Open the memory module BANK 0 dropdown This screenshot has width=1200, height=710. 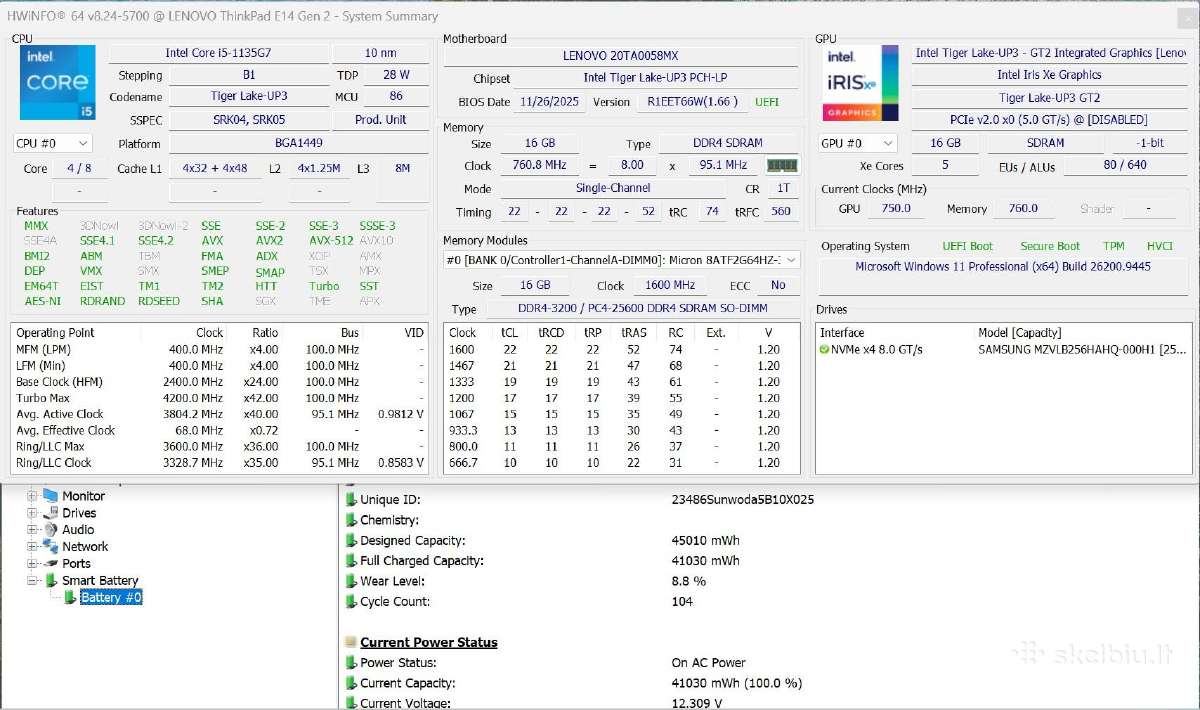click(x=622, y=260)
